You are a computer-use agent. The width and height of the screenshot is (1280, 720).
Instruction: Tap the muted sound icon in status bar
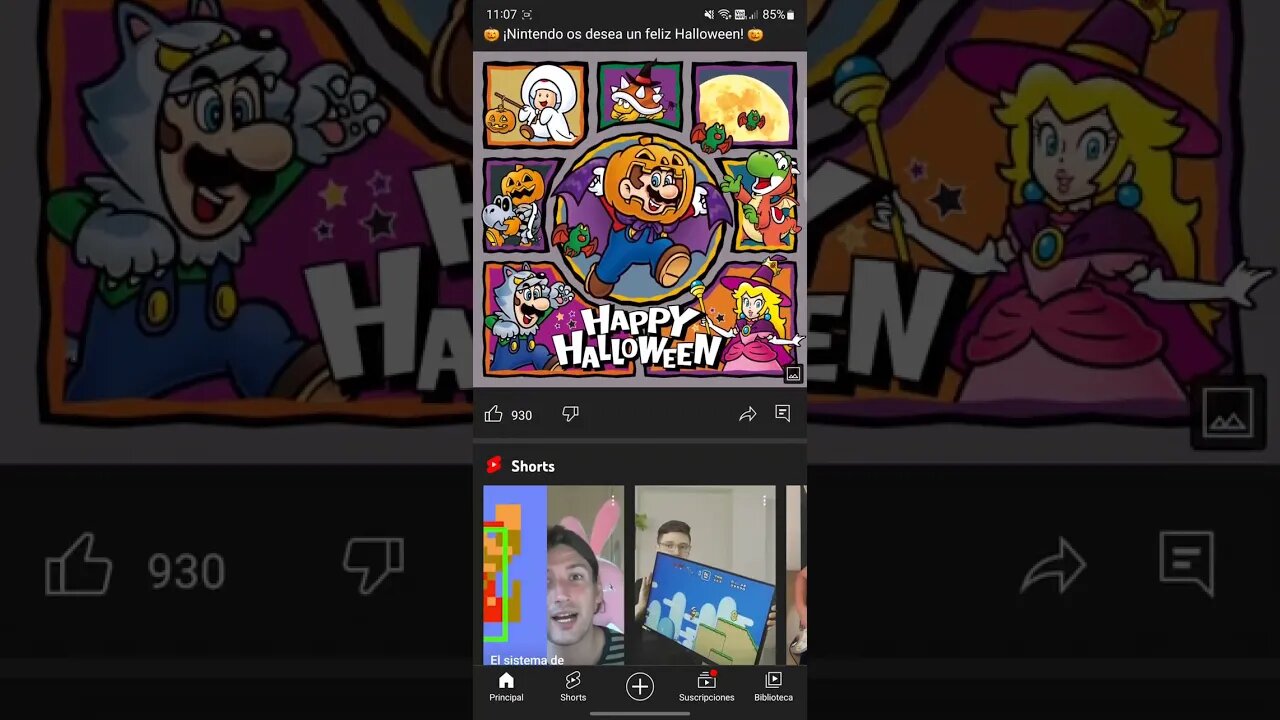coord(709,15)
